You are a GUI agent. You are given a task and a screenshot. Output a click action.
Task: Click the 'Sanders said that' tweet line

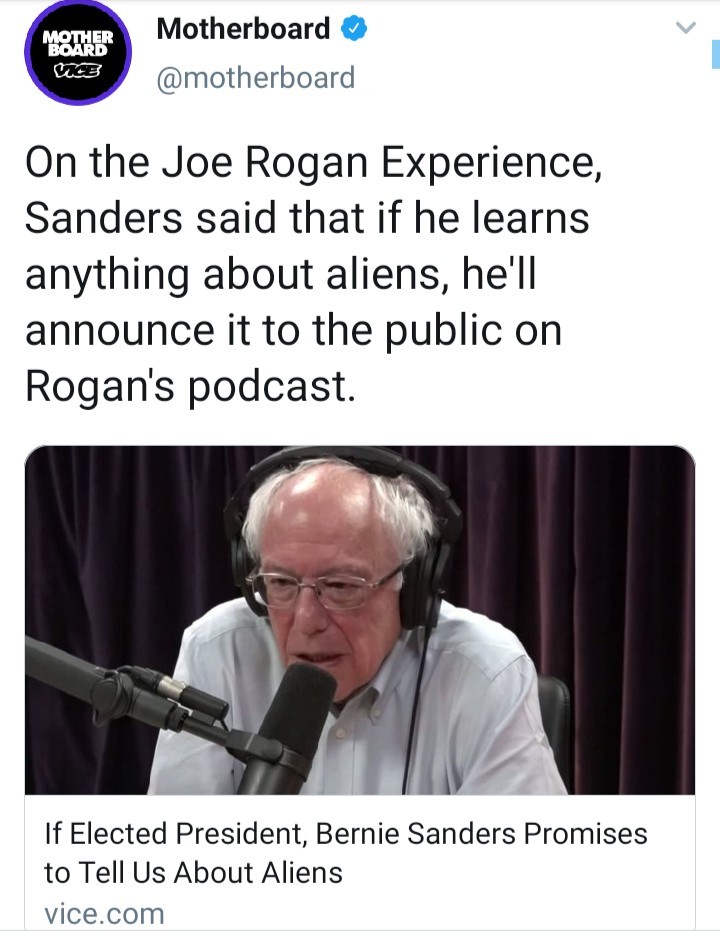pos(307,218)
